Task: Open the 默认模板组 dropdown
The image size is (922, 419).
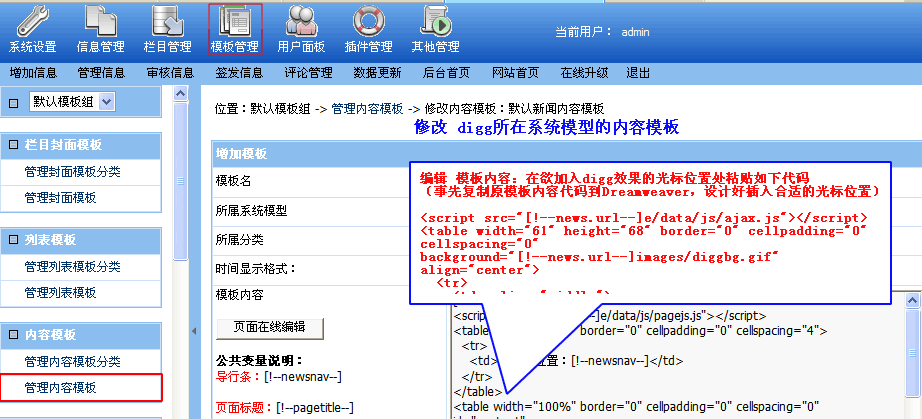Action: click(107, 101)
